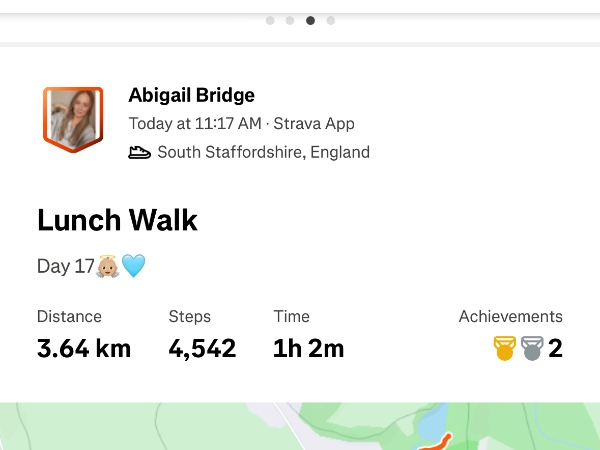Click the walking shoe activity icon
Image resolution: width=600 pixels, height=450 pixels.
[x=140, y=153]
